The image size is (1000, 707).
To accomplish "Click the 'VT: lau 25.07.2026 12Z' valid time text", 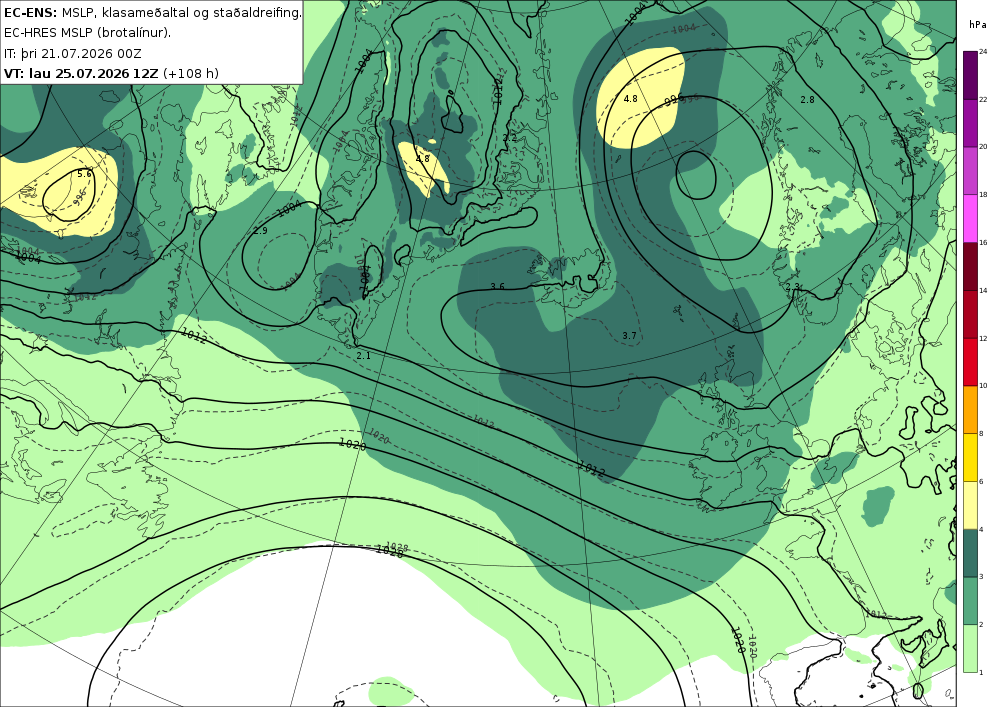I will 82,73.
